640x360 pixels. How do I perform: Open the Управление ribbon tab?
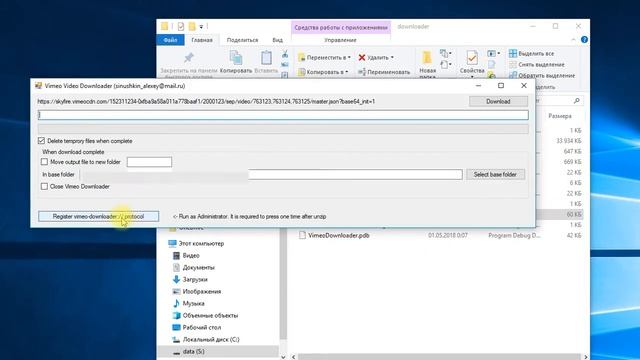click(340, 40)
